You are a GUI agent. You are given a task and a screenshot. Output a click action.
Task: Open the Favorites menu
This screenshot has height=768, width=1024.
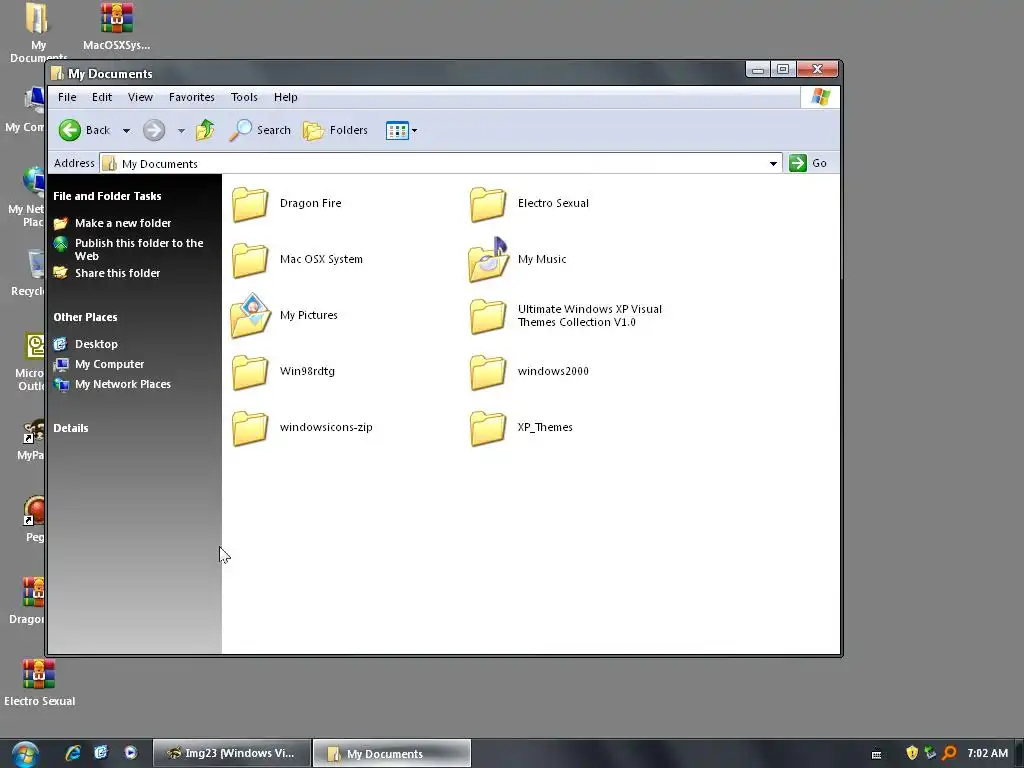(x=191, y=97)
